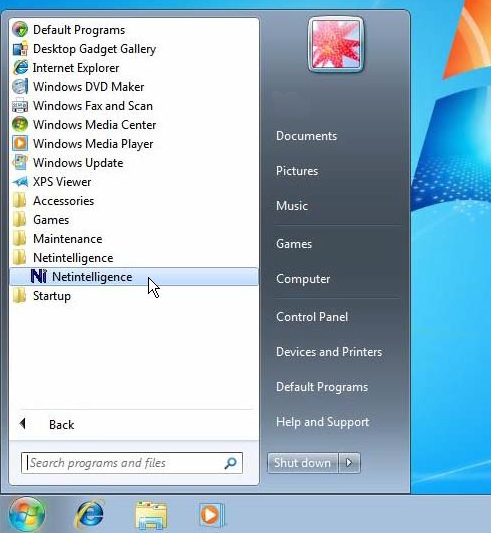Launch the Windows Media Center green icon
Image resolution: width=491 pixels, height=533 pixels.
pyautogui.click(x=20, y=124)
